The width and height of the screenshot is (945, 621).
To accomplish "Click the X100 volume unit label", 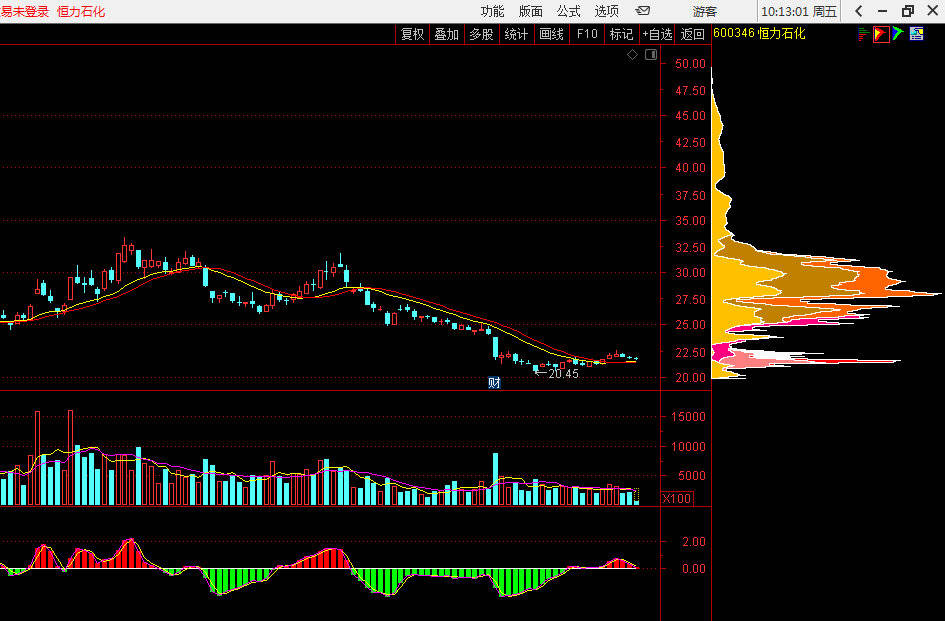I will (677, 499).
